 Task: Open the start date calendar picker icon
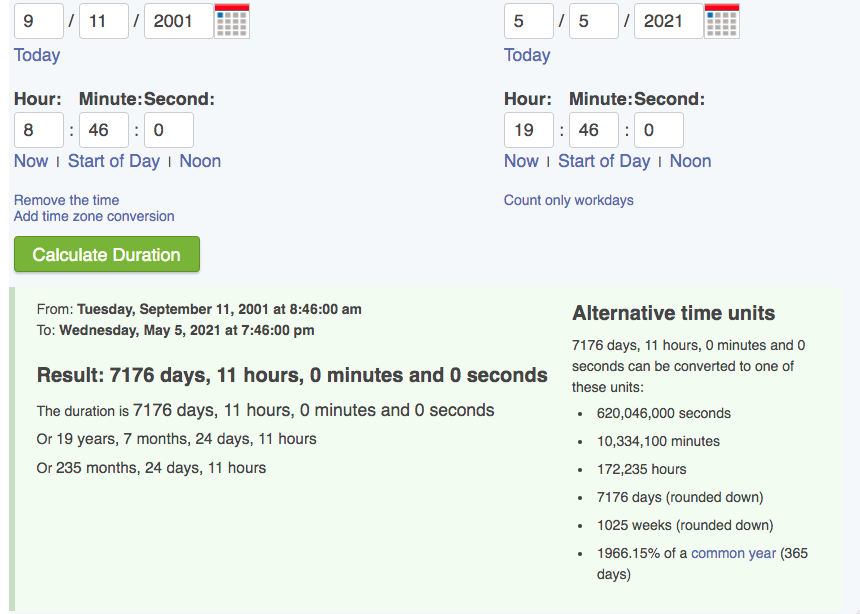[232, 21]
